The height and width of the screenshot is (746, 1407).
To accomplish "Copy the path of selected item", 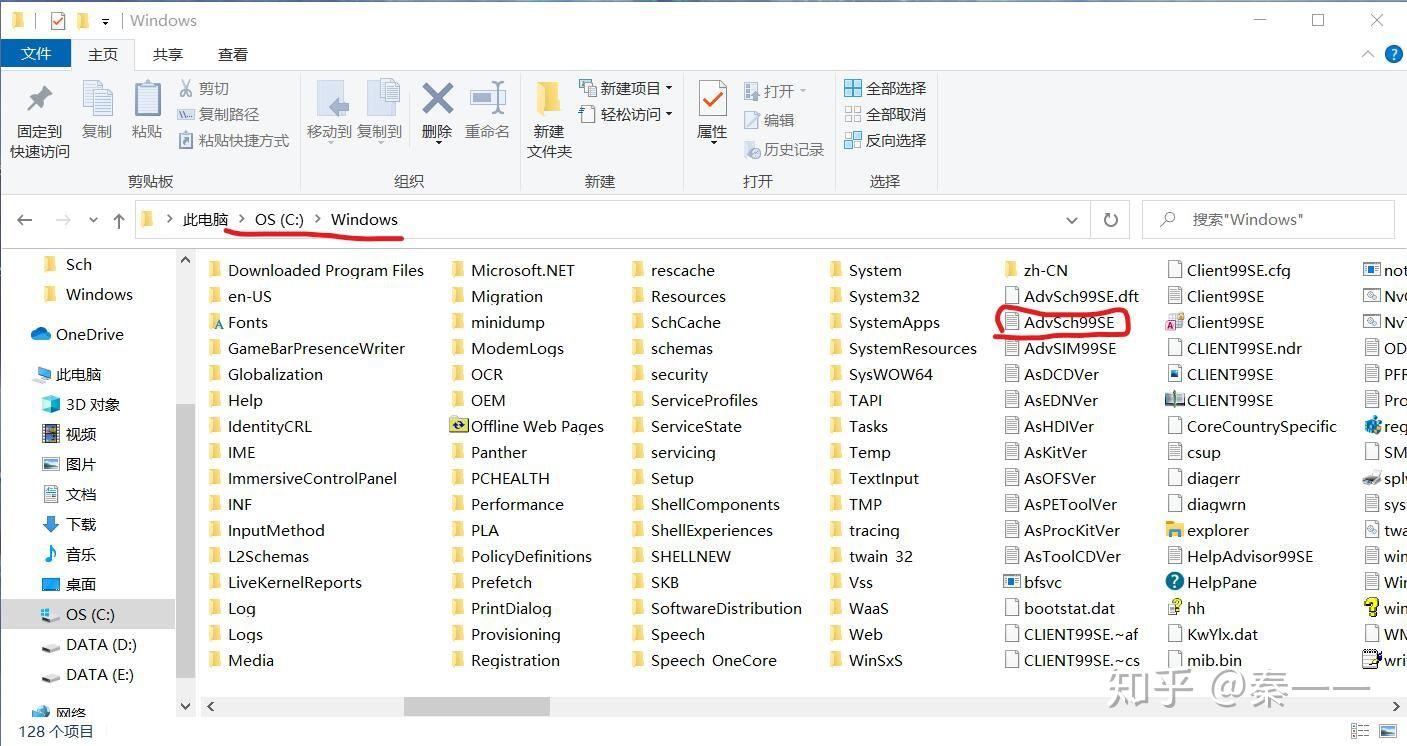I will pos(232,113).
